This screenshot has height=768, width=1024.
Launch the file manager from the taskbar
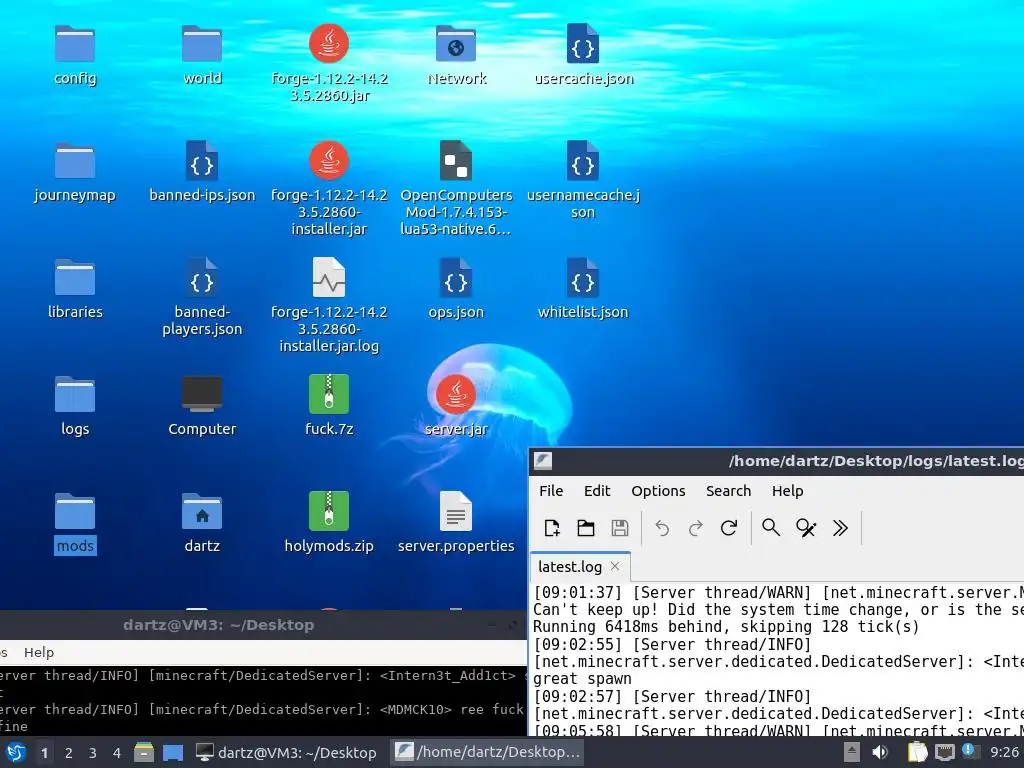tap(144, 752)
